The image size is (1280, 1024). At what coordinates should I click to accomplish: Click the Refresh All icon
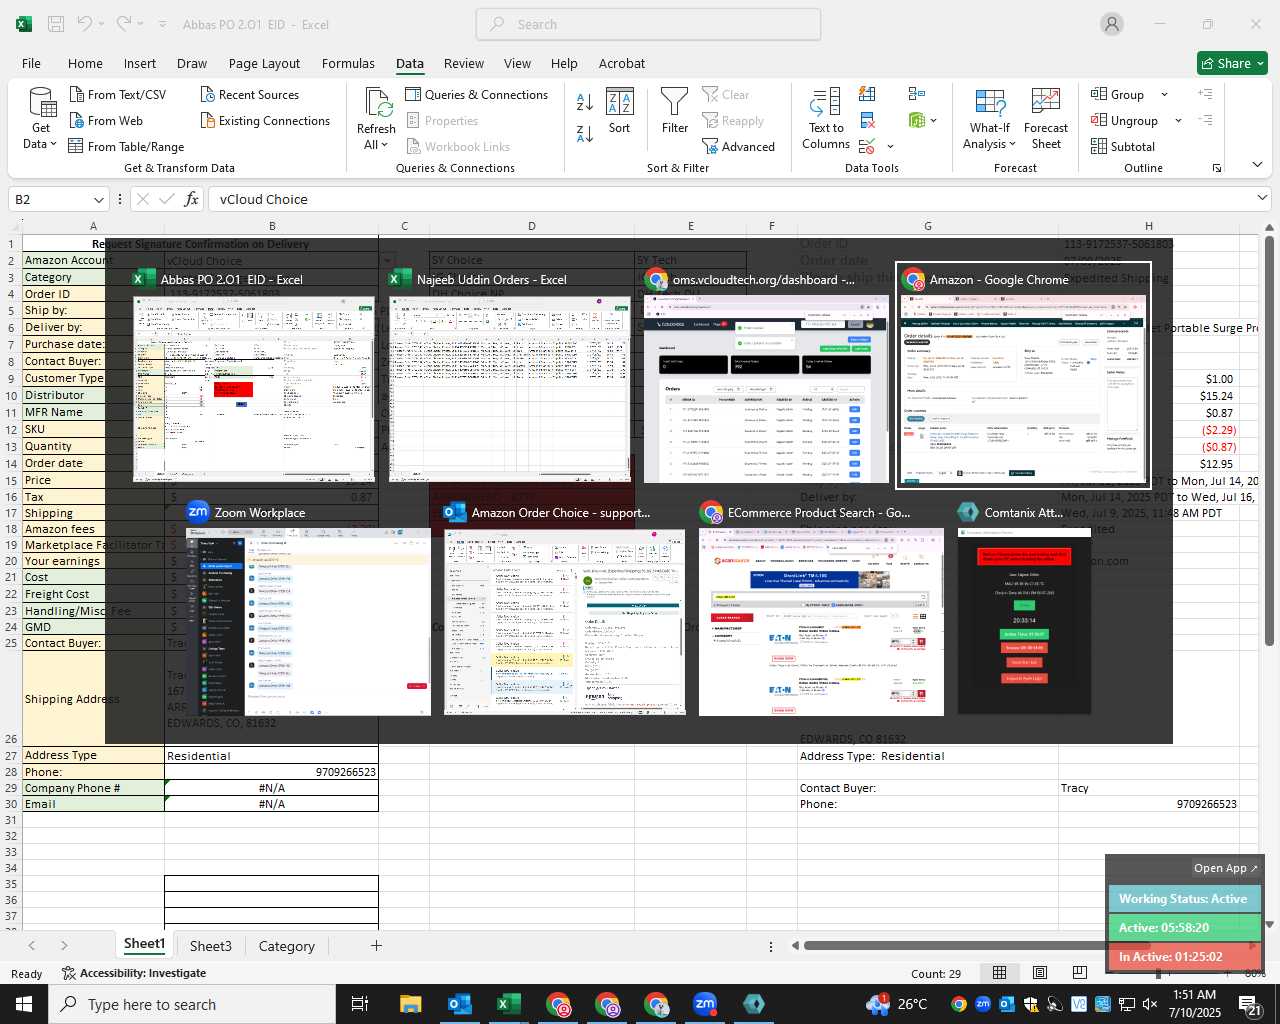pyautogui.click(x=377, y=102)
